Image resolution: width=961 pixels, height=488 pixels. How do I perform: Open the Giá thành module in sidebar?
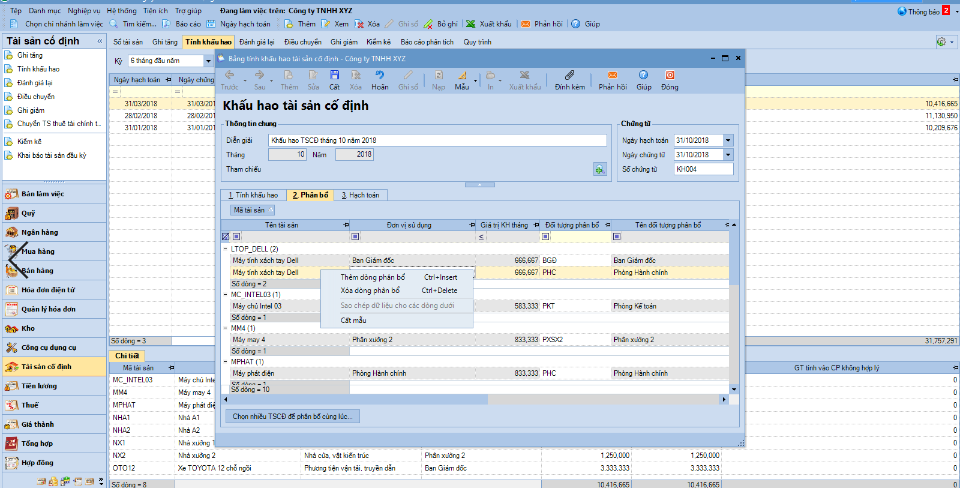(53, 424)
